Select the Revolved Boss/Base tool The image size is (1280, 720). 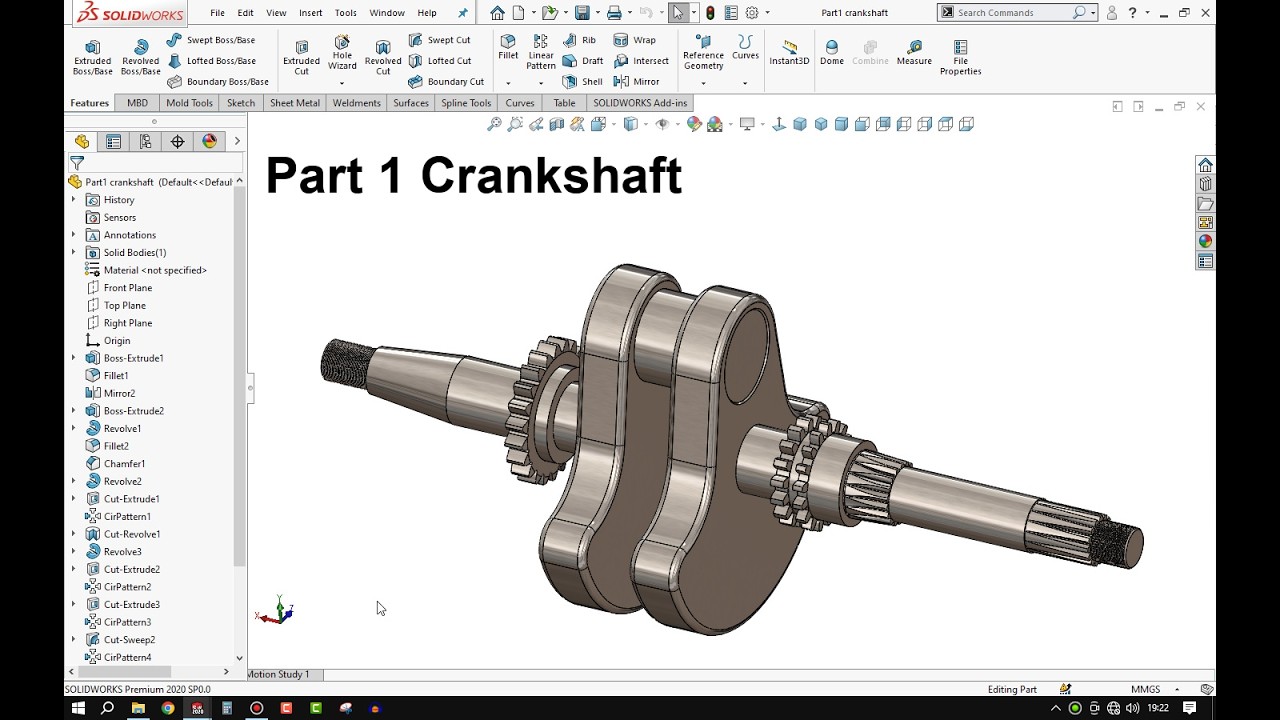coord(140,58)
